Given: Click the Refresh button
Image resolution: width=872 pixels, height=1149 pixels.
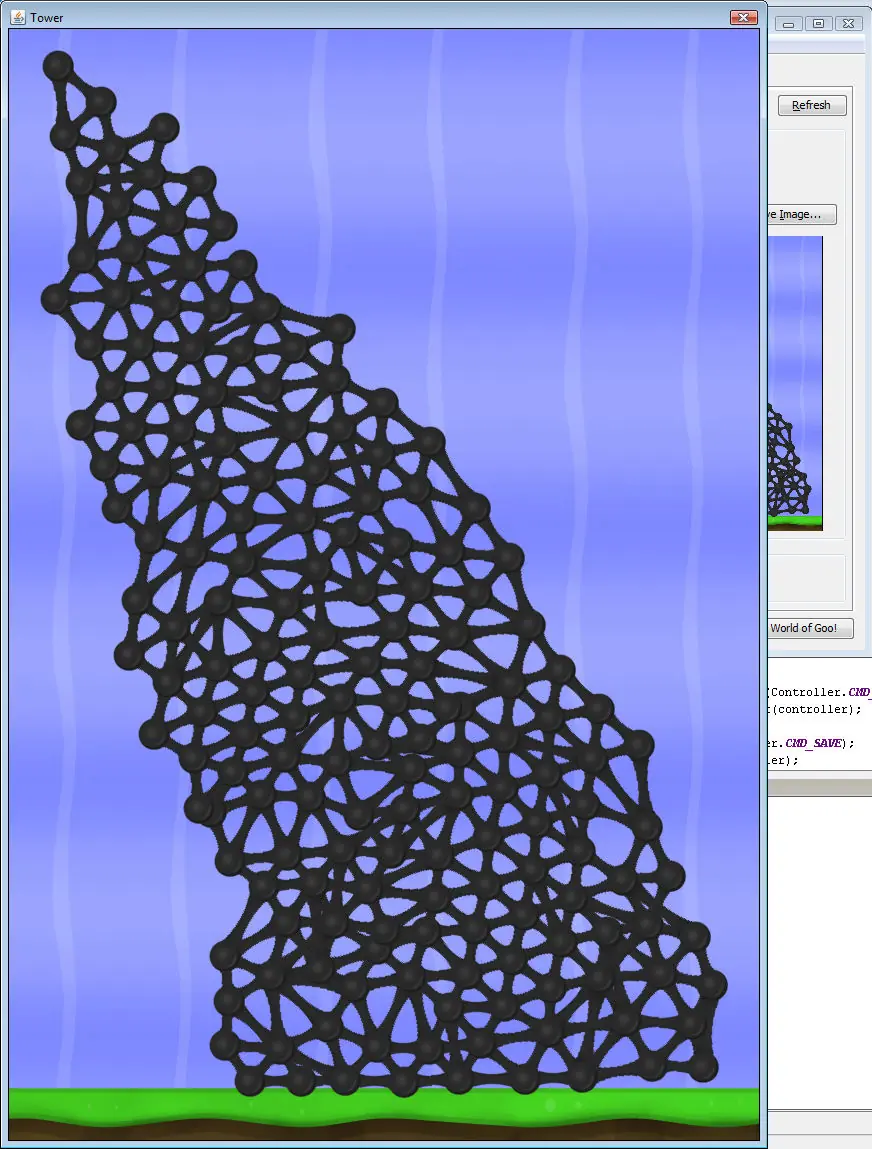Looking at the screenshot, I should click(x=812, y=106).
